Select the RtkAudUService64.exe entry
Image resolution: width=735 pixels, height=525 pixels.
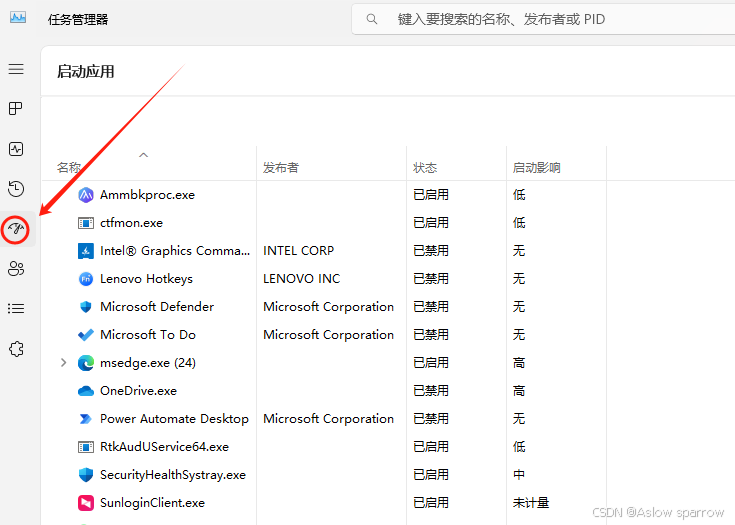[x=165, y=447]
